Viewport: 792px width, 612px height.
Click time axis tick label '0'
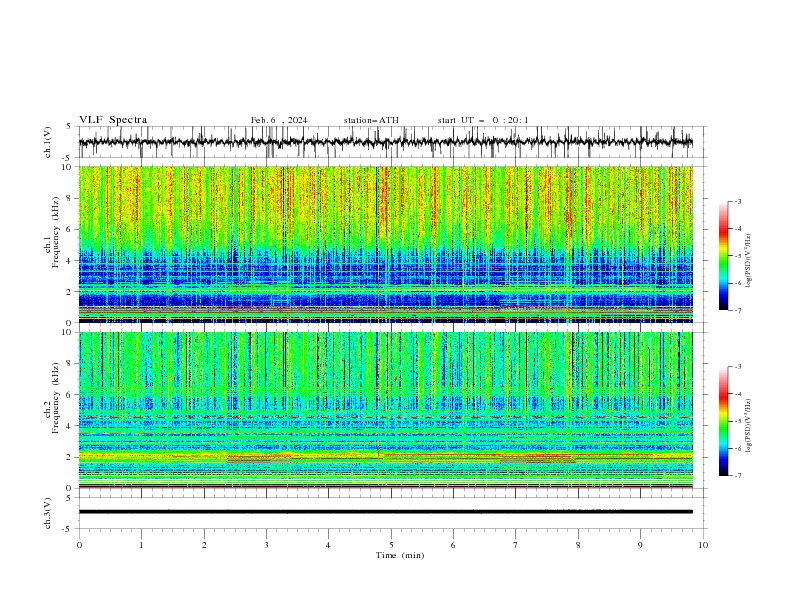[79, 545]
